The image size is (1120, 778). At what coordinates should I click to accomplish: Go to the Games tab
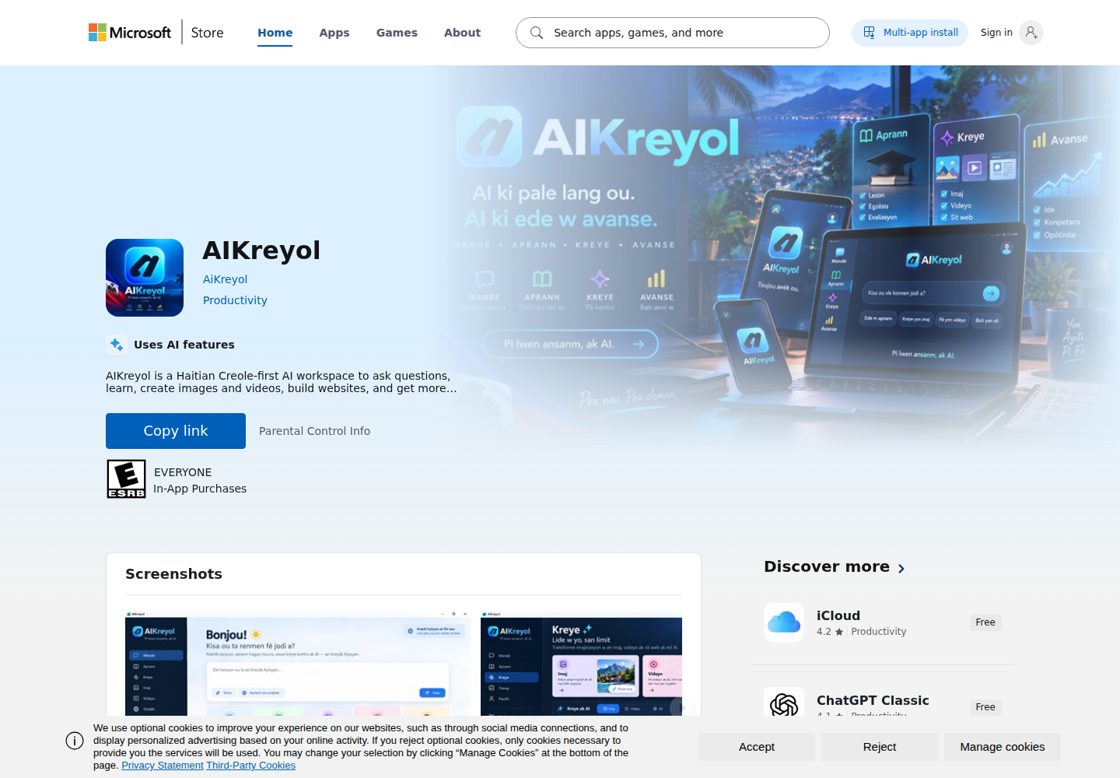(396, 32)
